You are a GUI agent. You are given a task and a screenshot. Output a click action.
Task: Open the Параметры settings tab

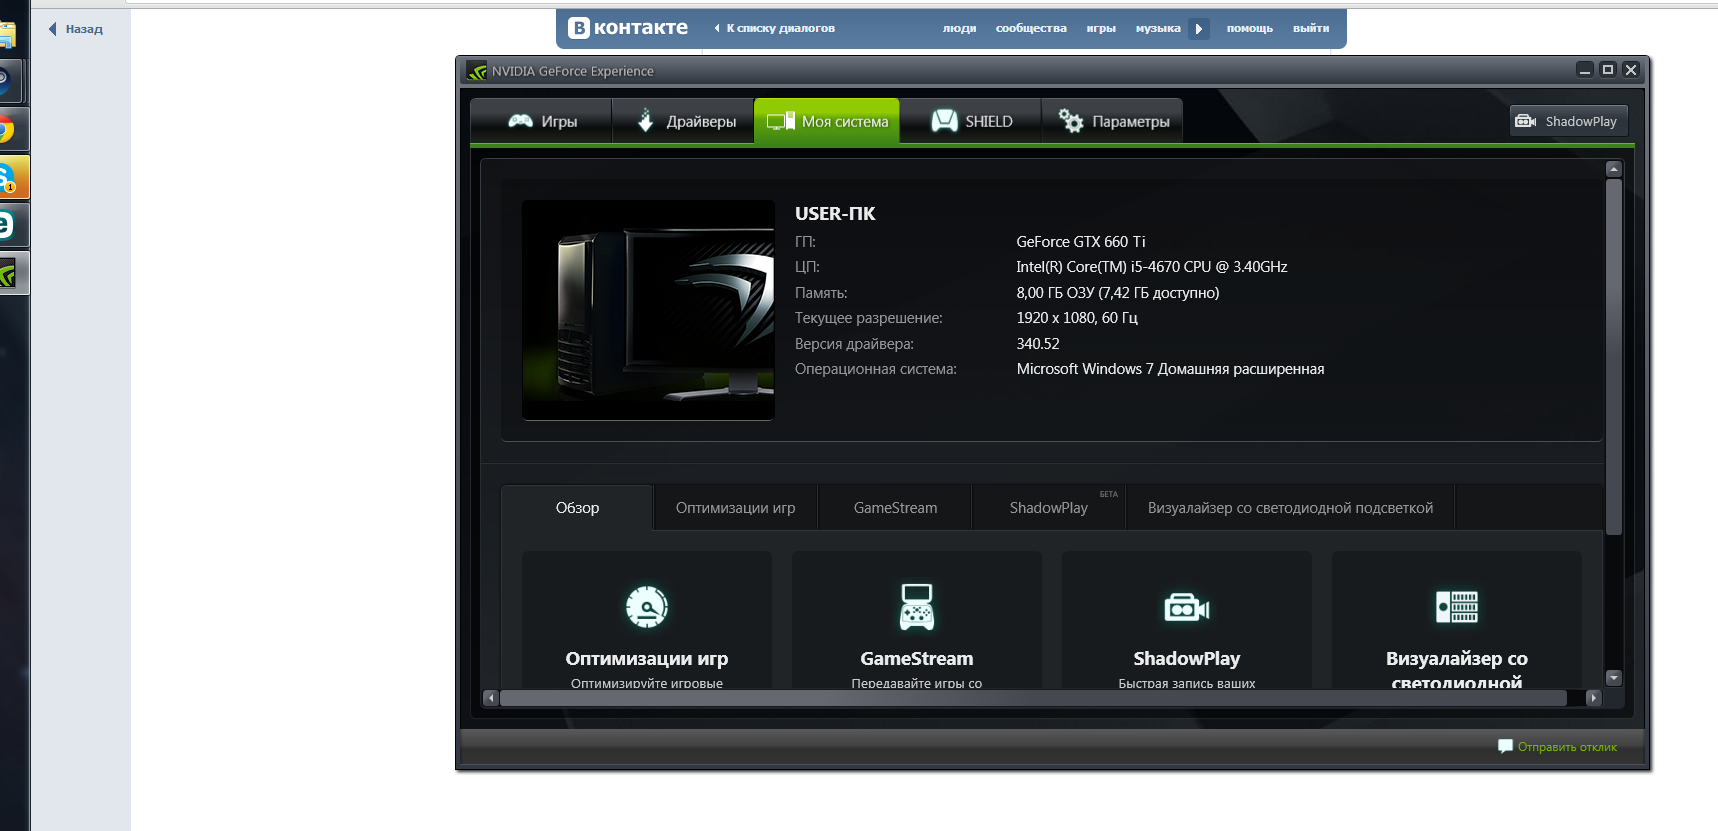click(x=1112, y=121)
